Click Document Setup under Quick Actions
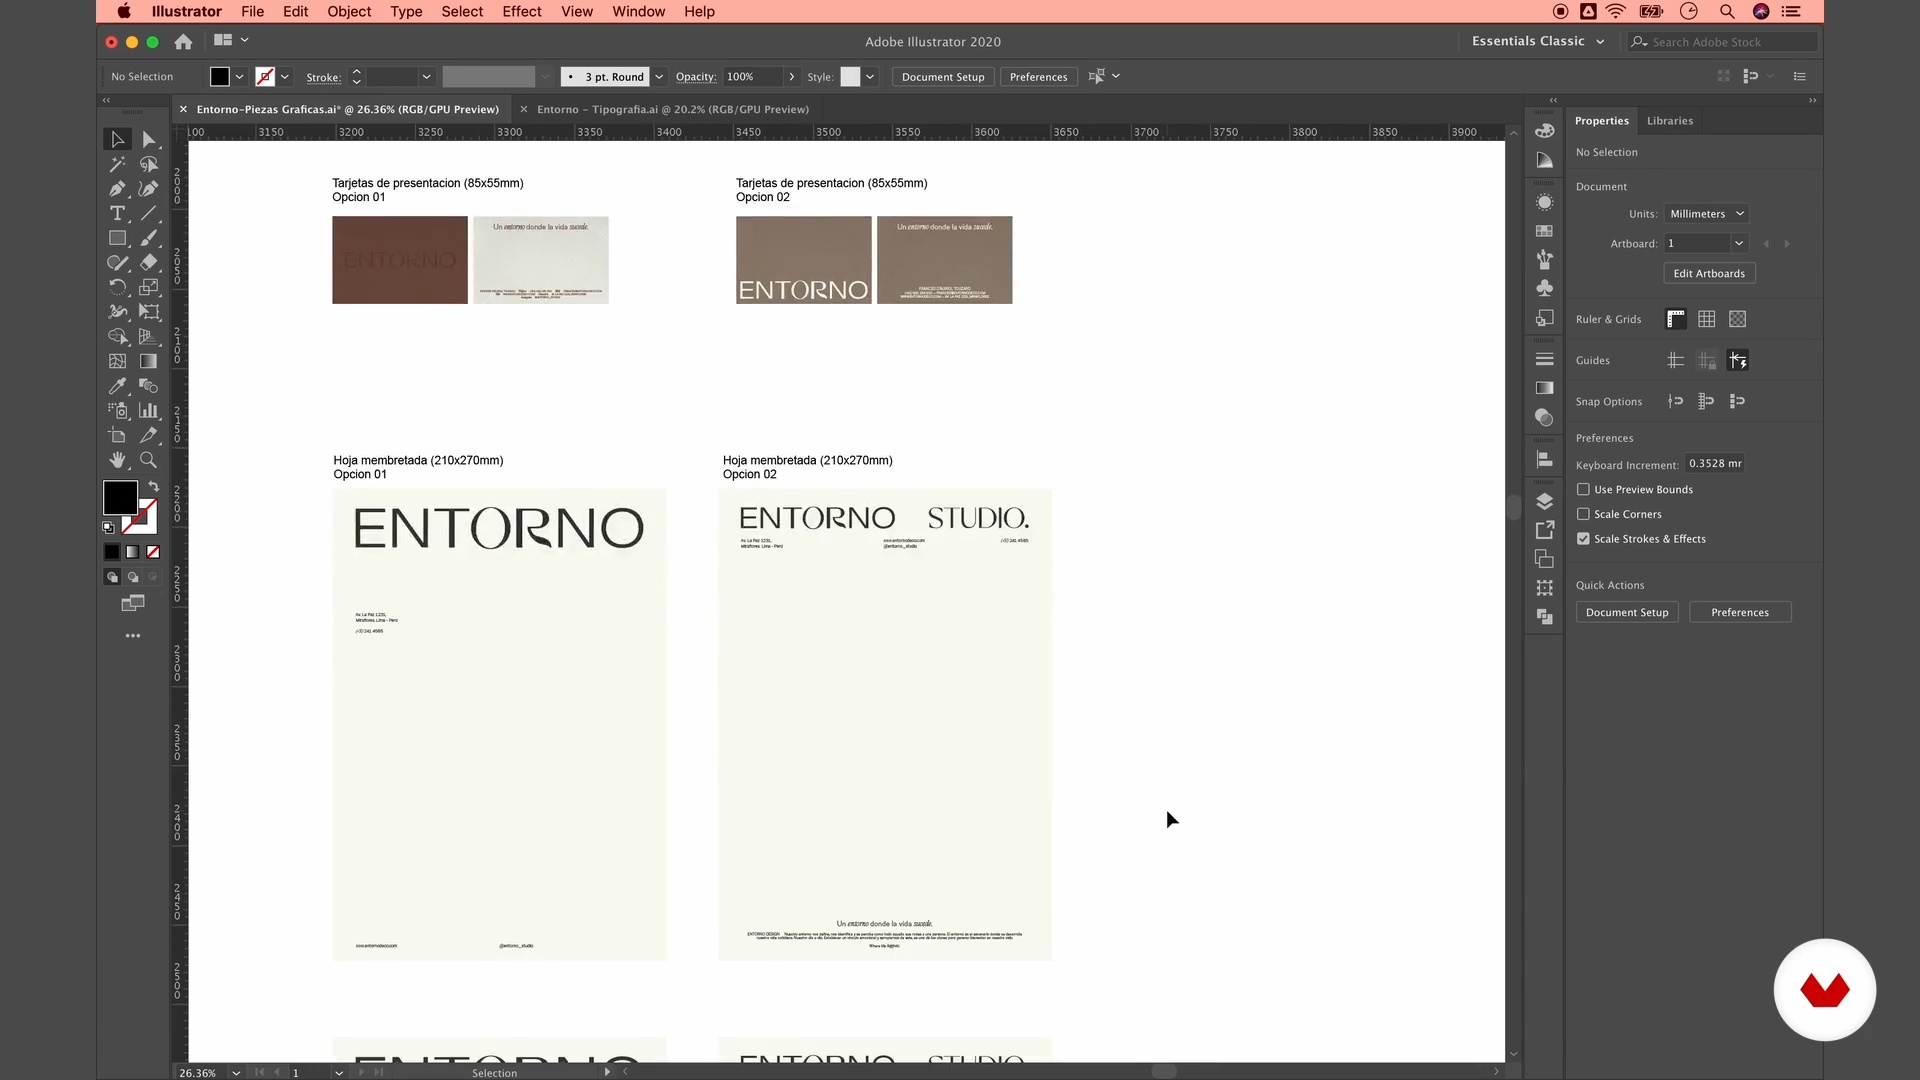The image size is (1920, 1080). tap(1627, 613)
